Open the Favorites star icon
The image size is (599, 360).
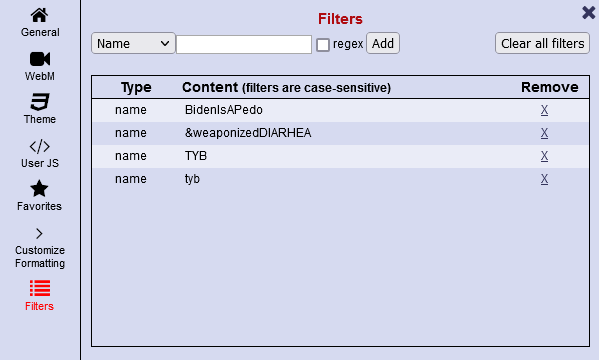click(39, 189)
